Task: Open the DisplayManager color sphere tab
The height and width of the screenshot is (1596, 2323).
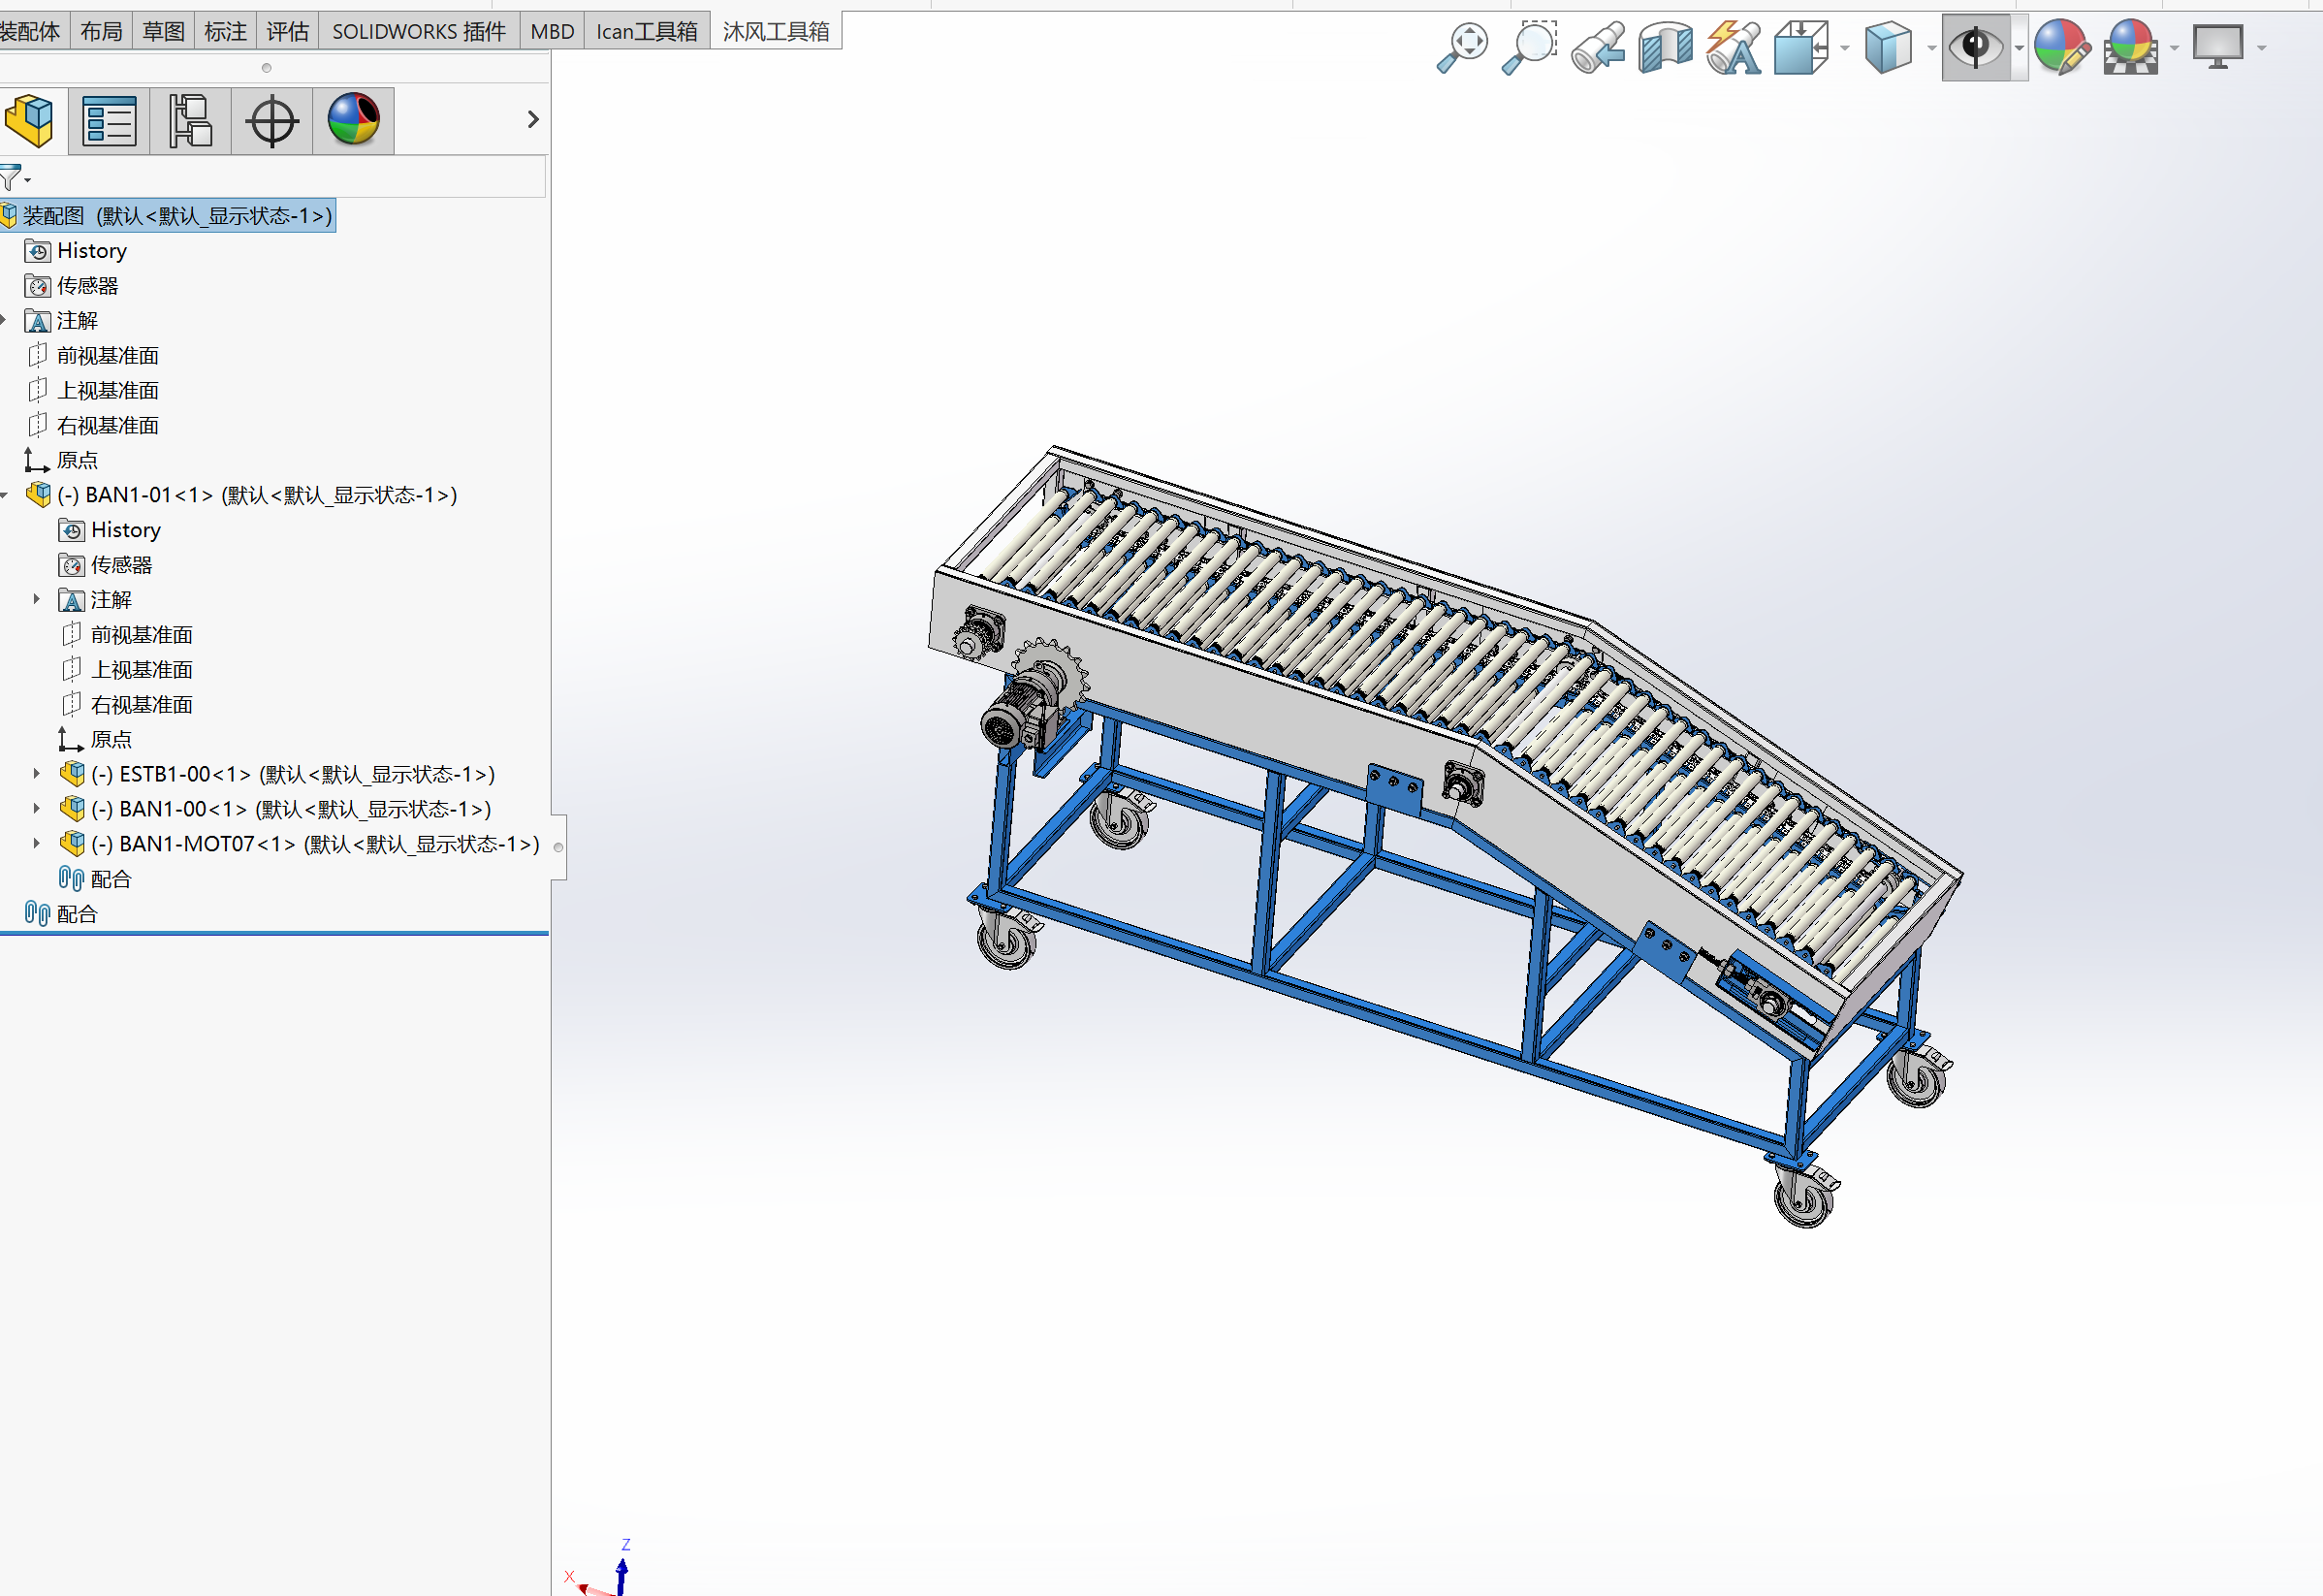Action: tap(353, 121)
